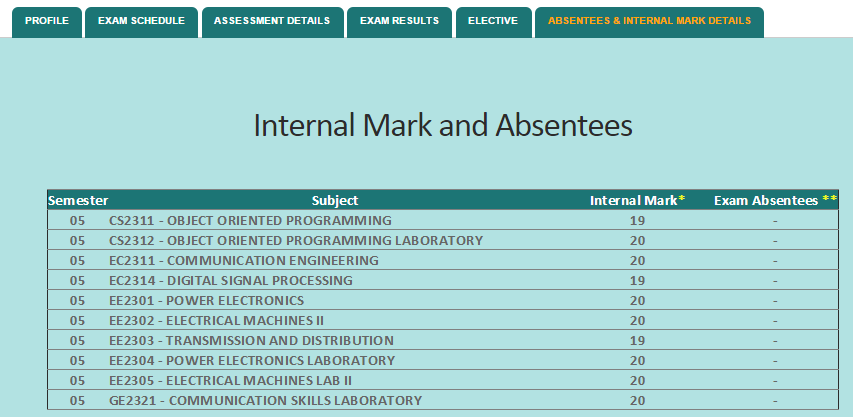This screenshot has width=853, height=417.
Task: Click the Exam Absentees column header
Action: [x=775, y=201]
